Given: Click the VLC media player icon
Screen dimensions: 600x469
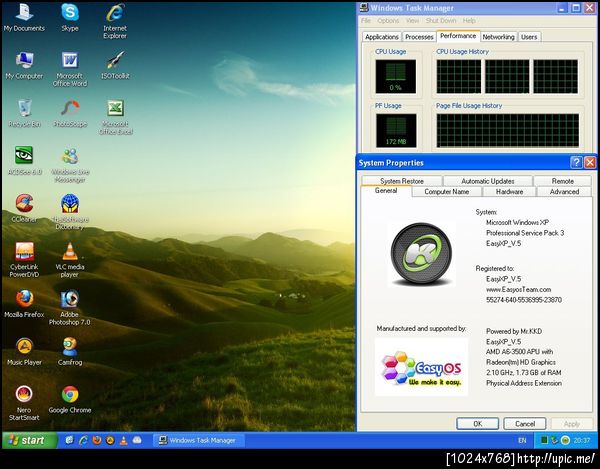Looking at the screenshot, I should click(70, 259).
